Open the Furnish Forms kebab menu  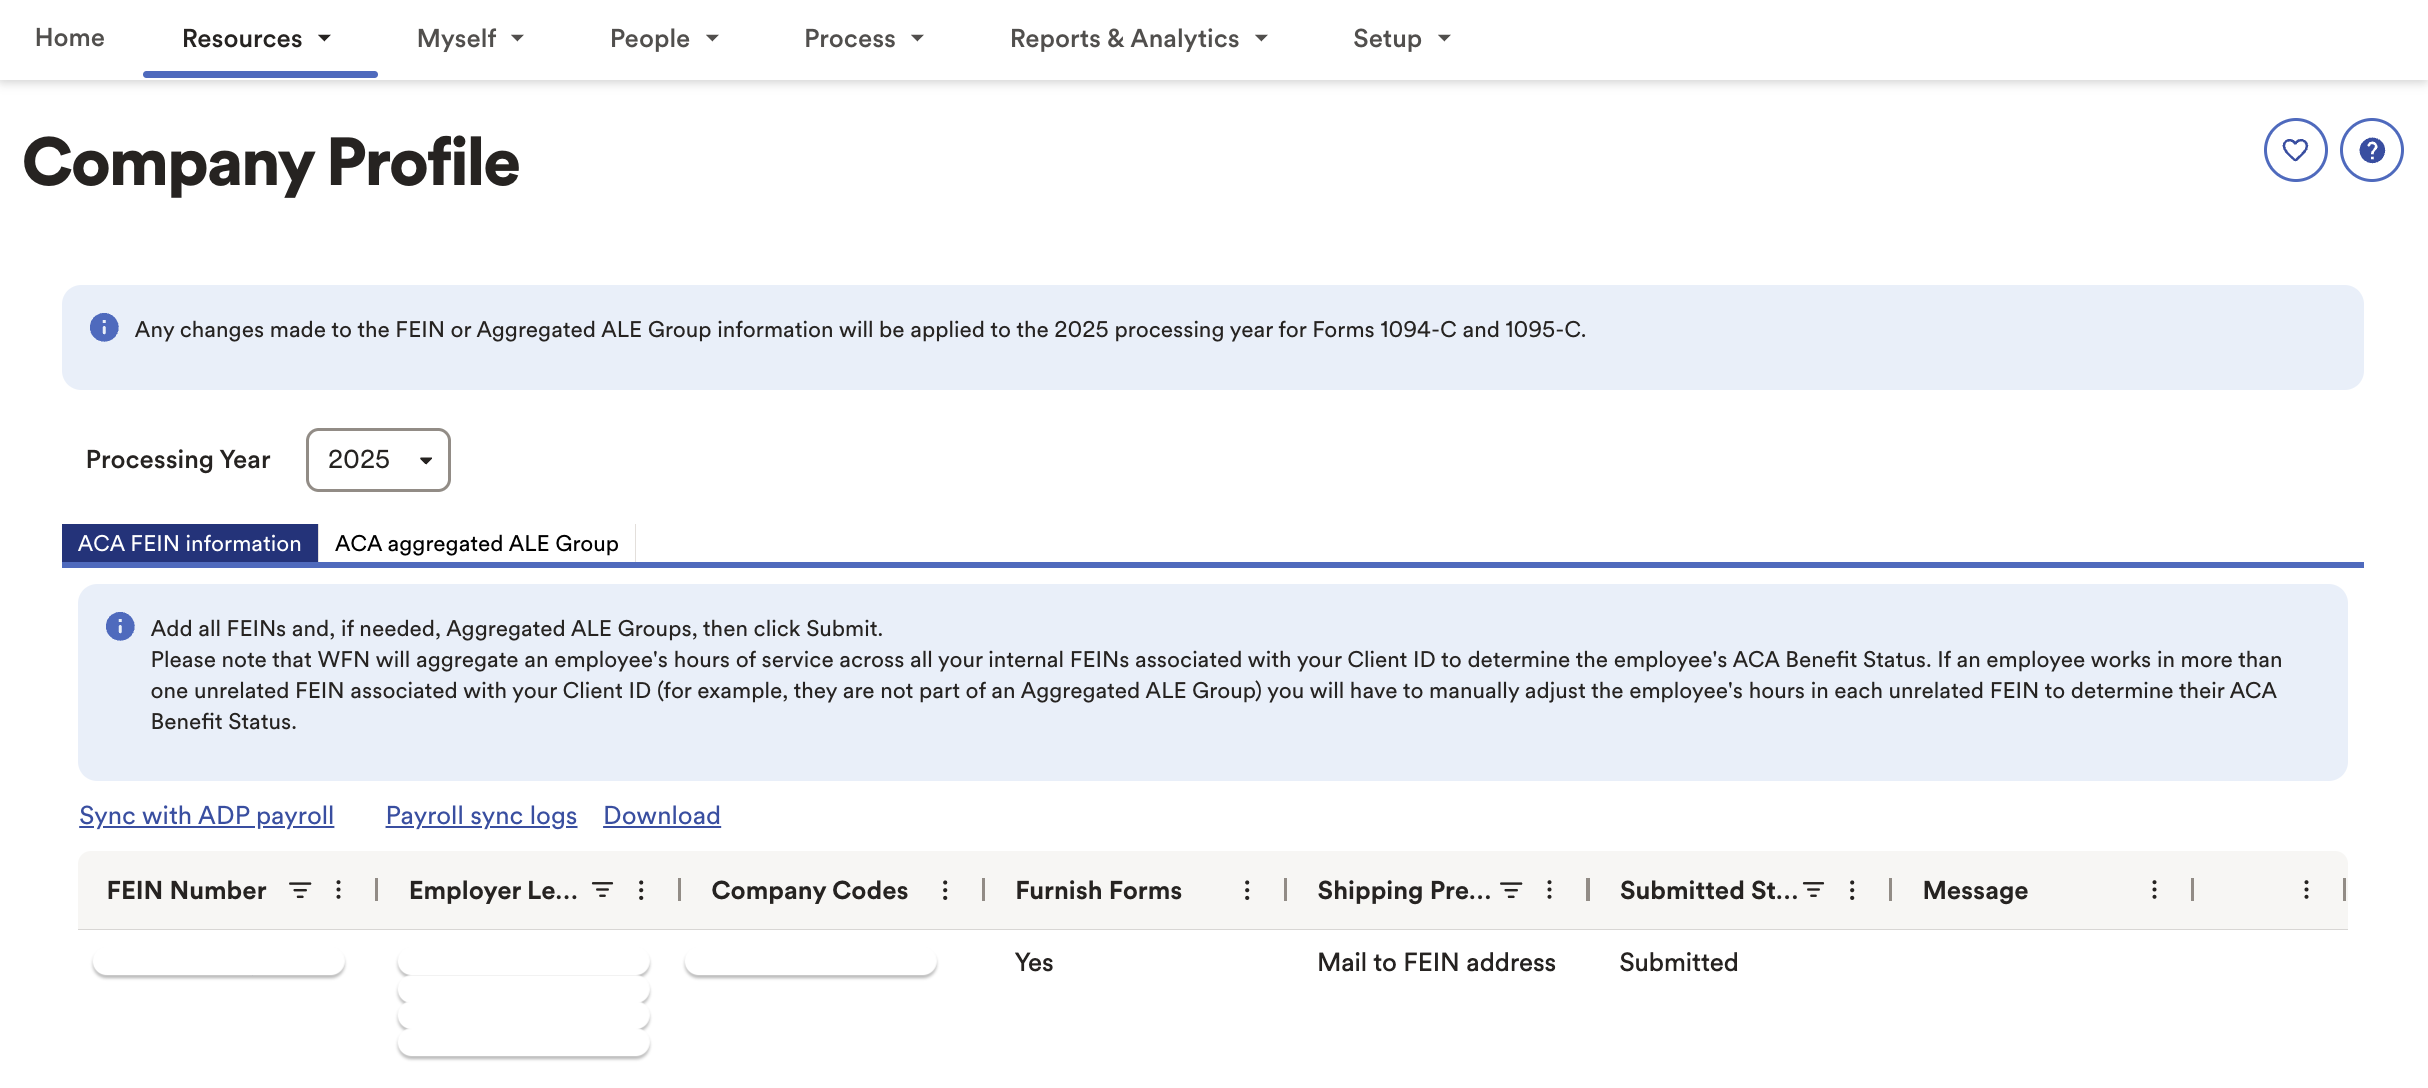pyautogui.click(x=1246, y=890)
